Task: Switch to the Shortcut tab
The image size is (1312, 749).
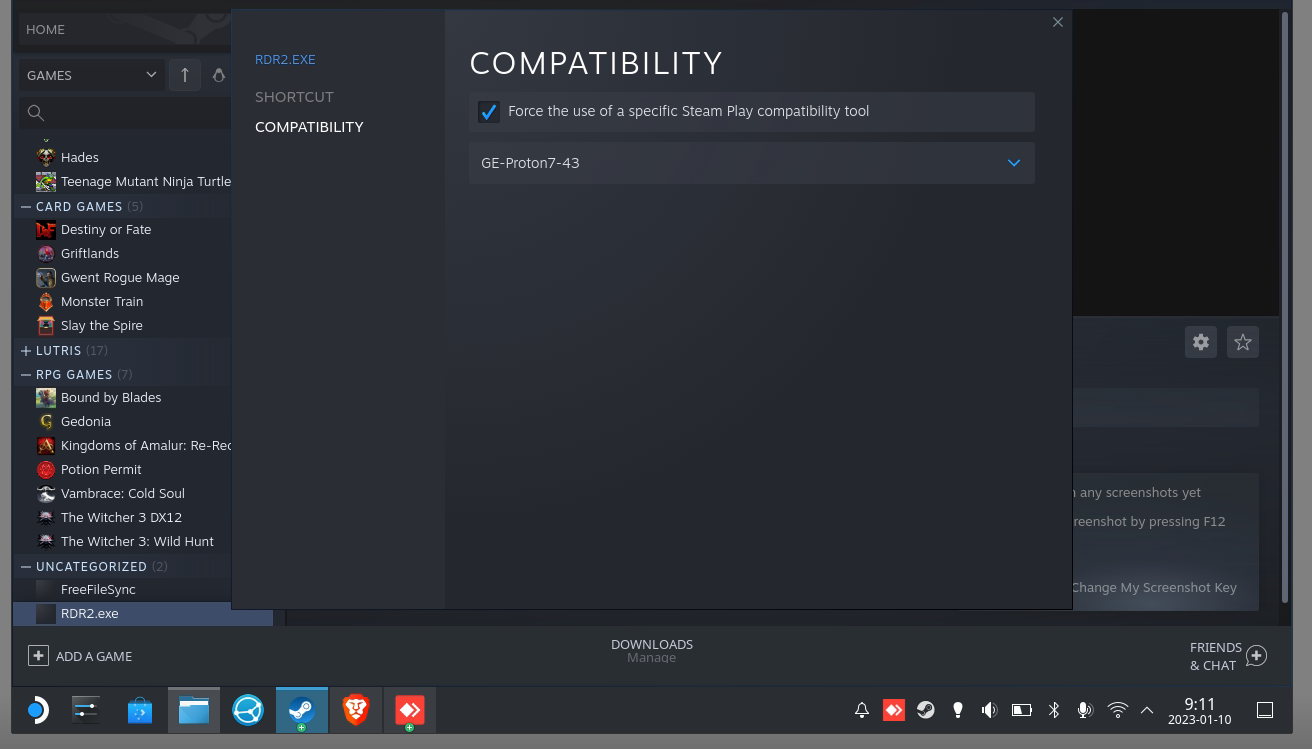Action: (294, 97)
